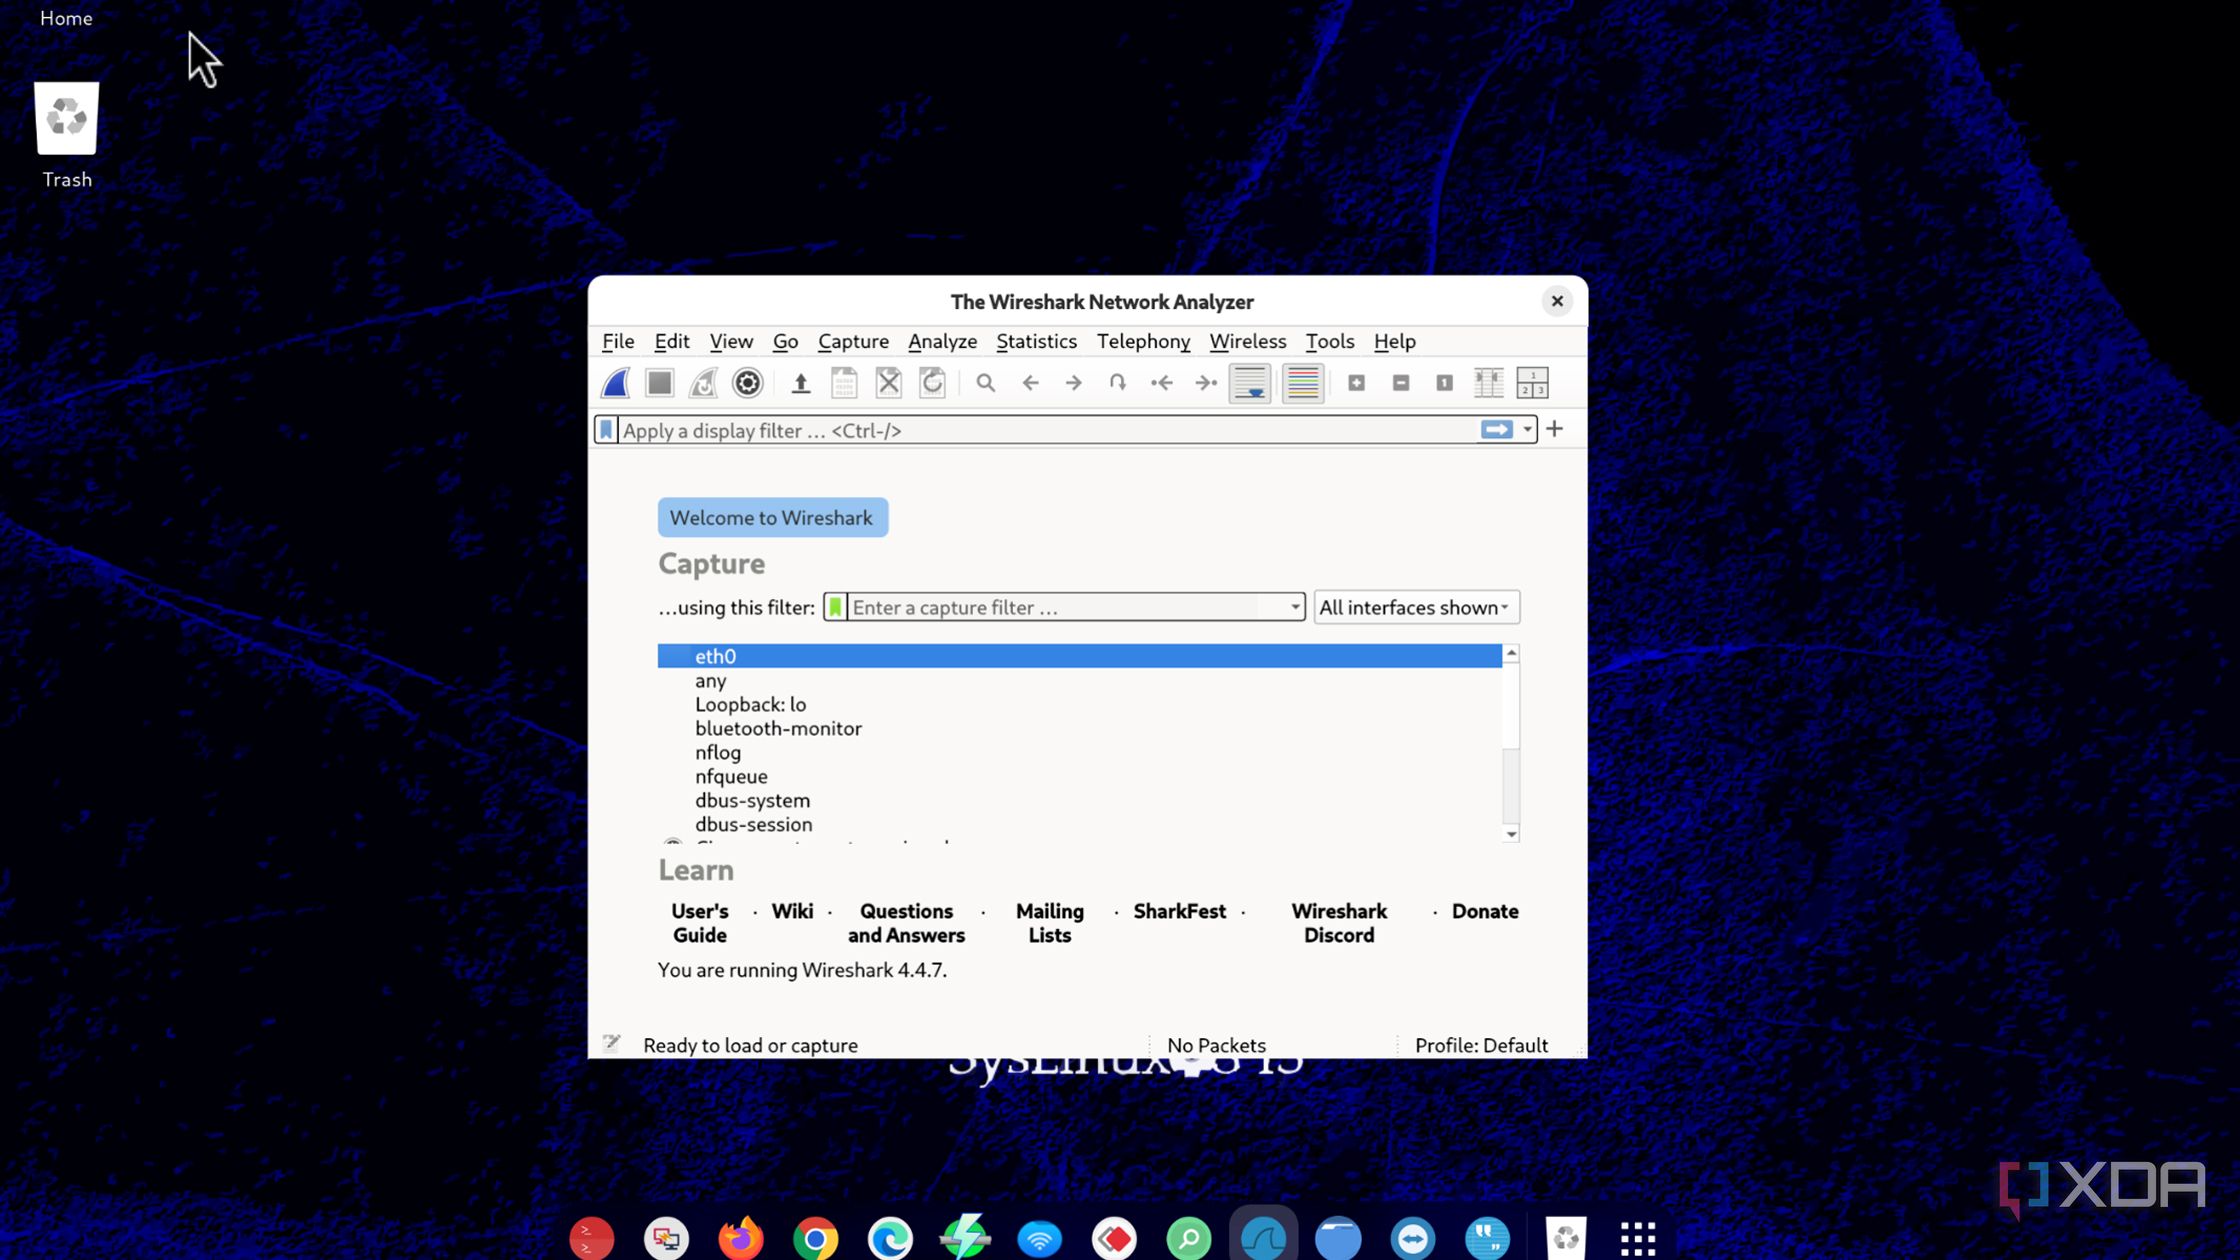Open the Statistics menu
The height and width of the screenshot is (1260, 2240).
point(1036,341)
